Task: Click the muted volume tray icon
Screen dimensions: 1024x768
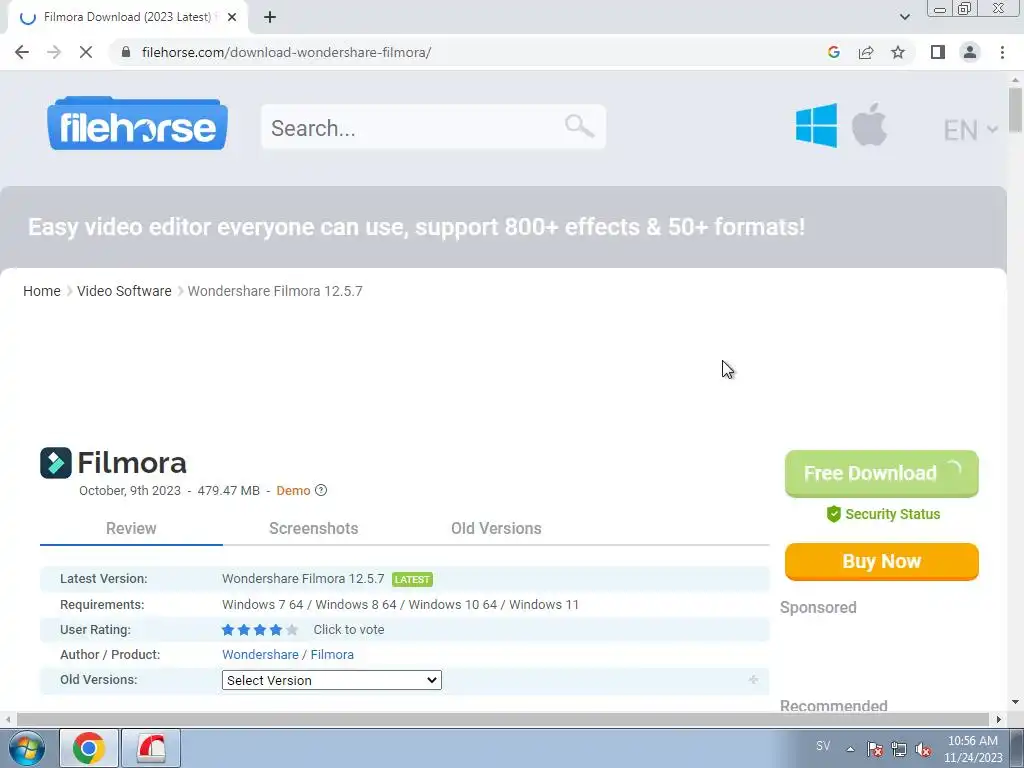Action: point(923,749)
